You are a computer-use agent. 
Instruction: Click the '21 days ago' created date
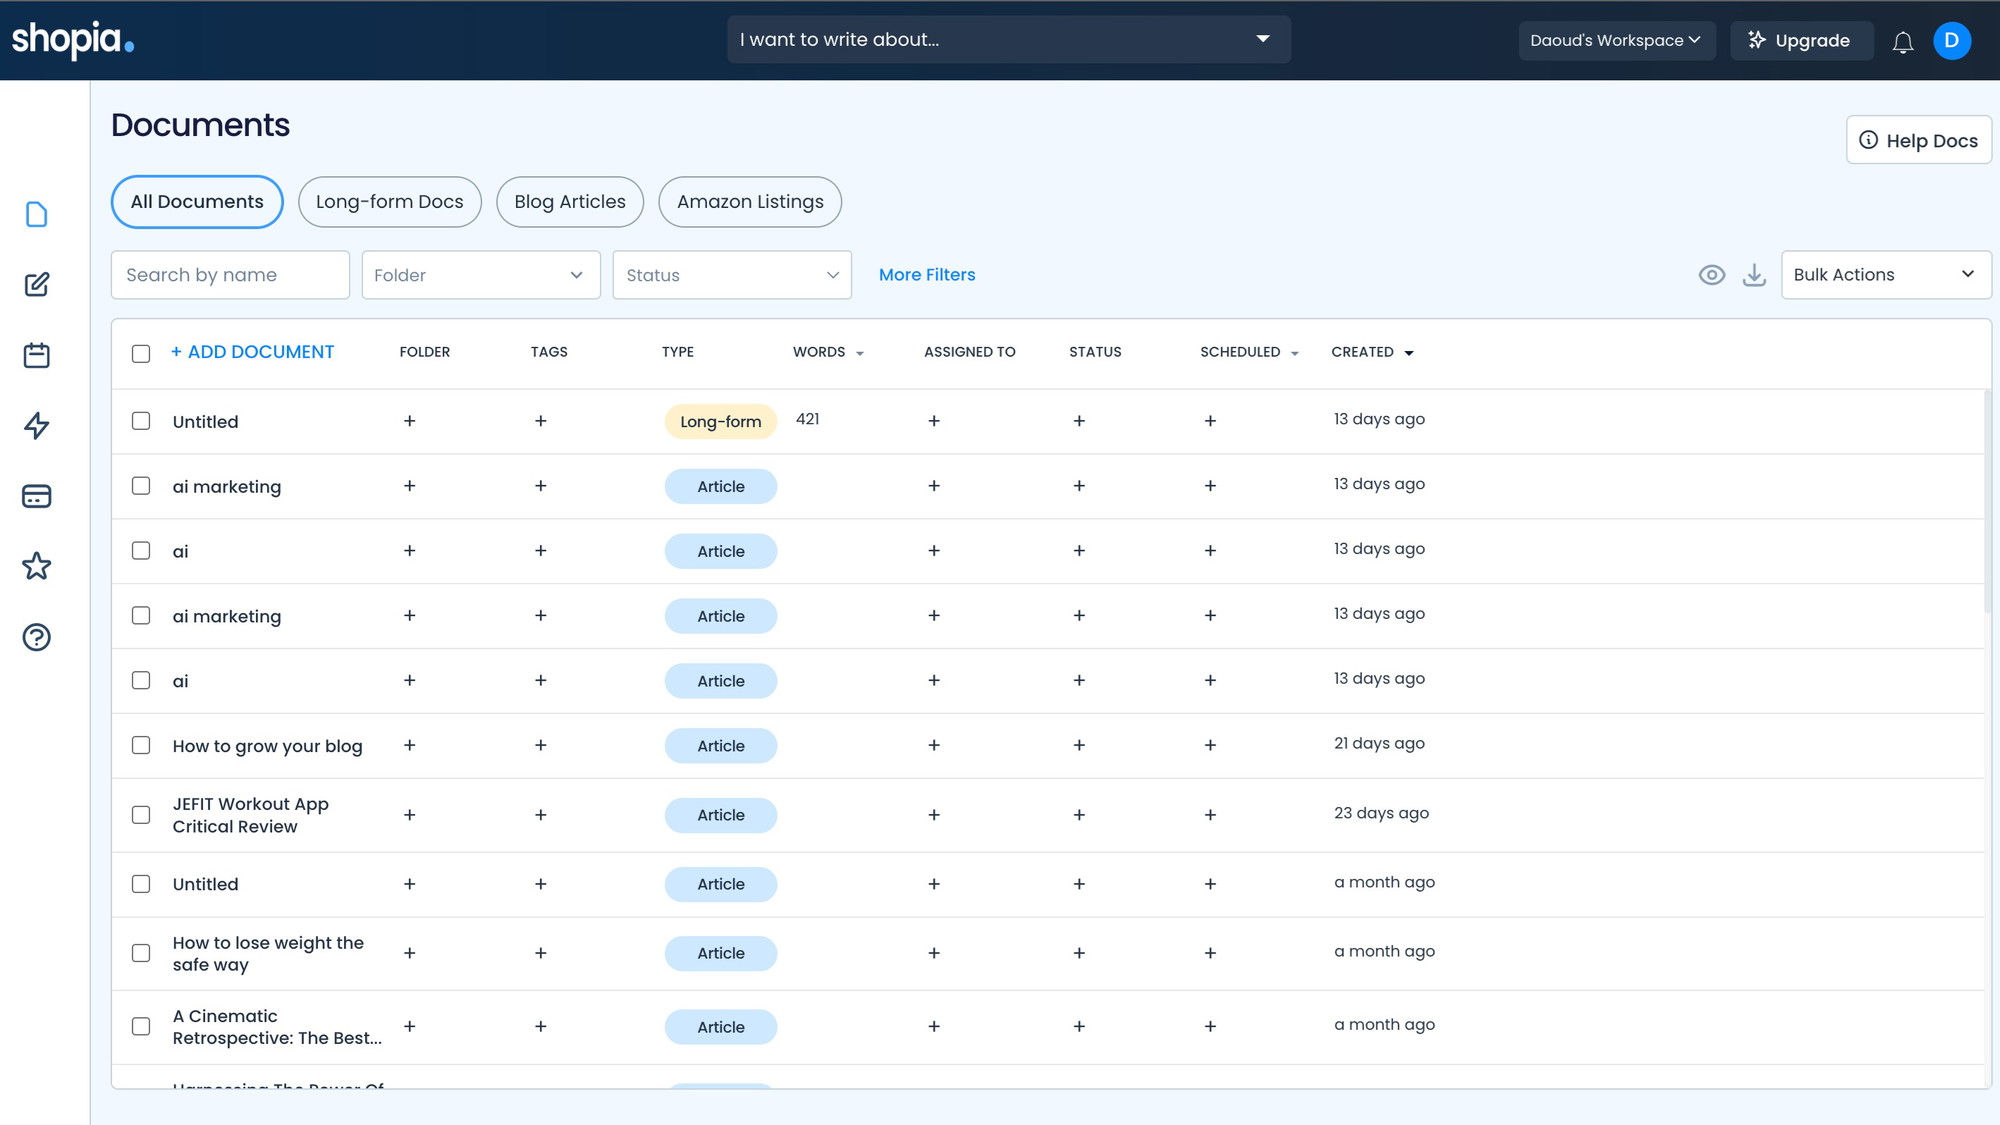click(1379, 743)
